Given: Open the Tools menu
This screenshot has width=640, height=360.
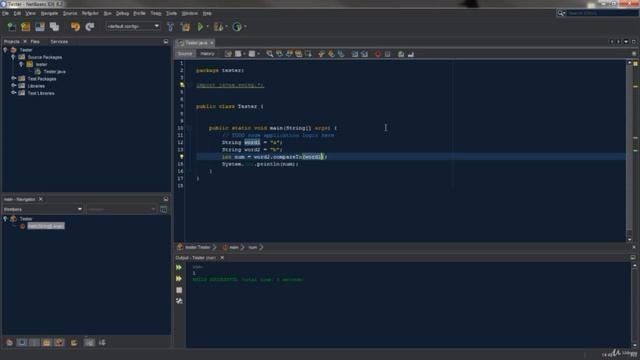Looking at the screenshot, I should point(171,13).
